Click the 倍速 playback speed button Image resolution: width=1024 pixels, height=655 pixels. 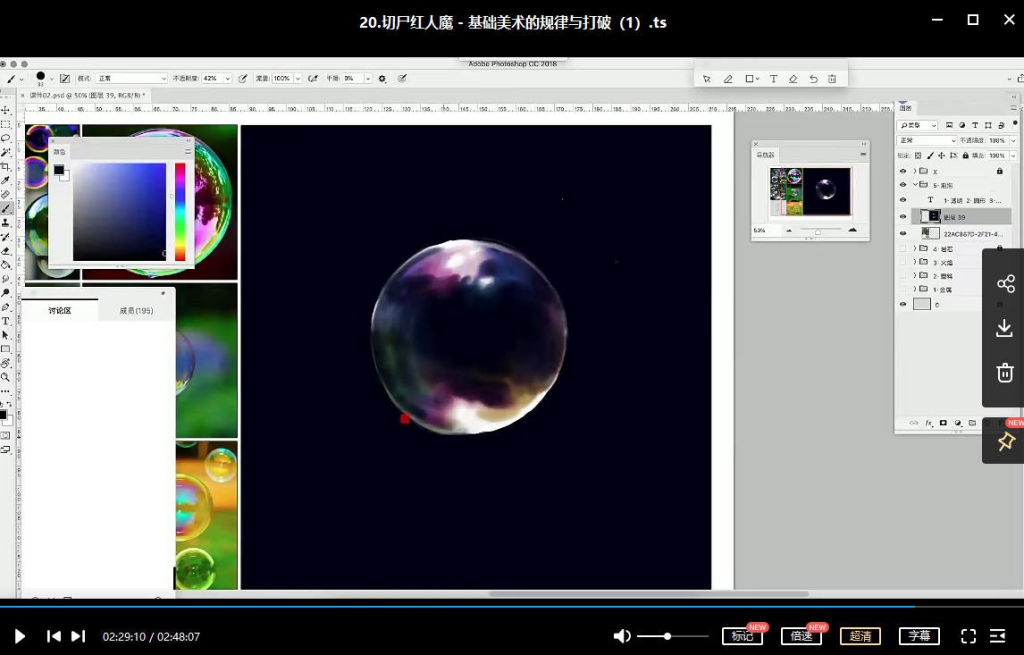[x=800, y=636]
